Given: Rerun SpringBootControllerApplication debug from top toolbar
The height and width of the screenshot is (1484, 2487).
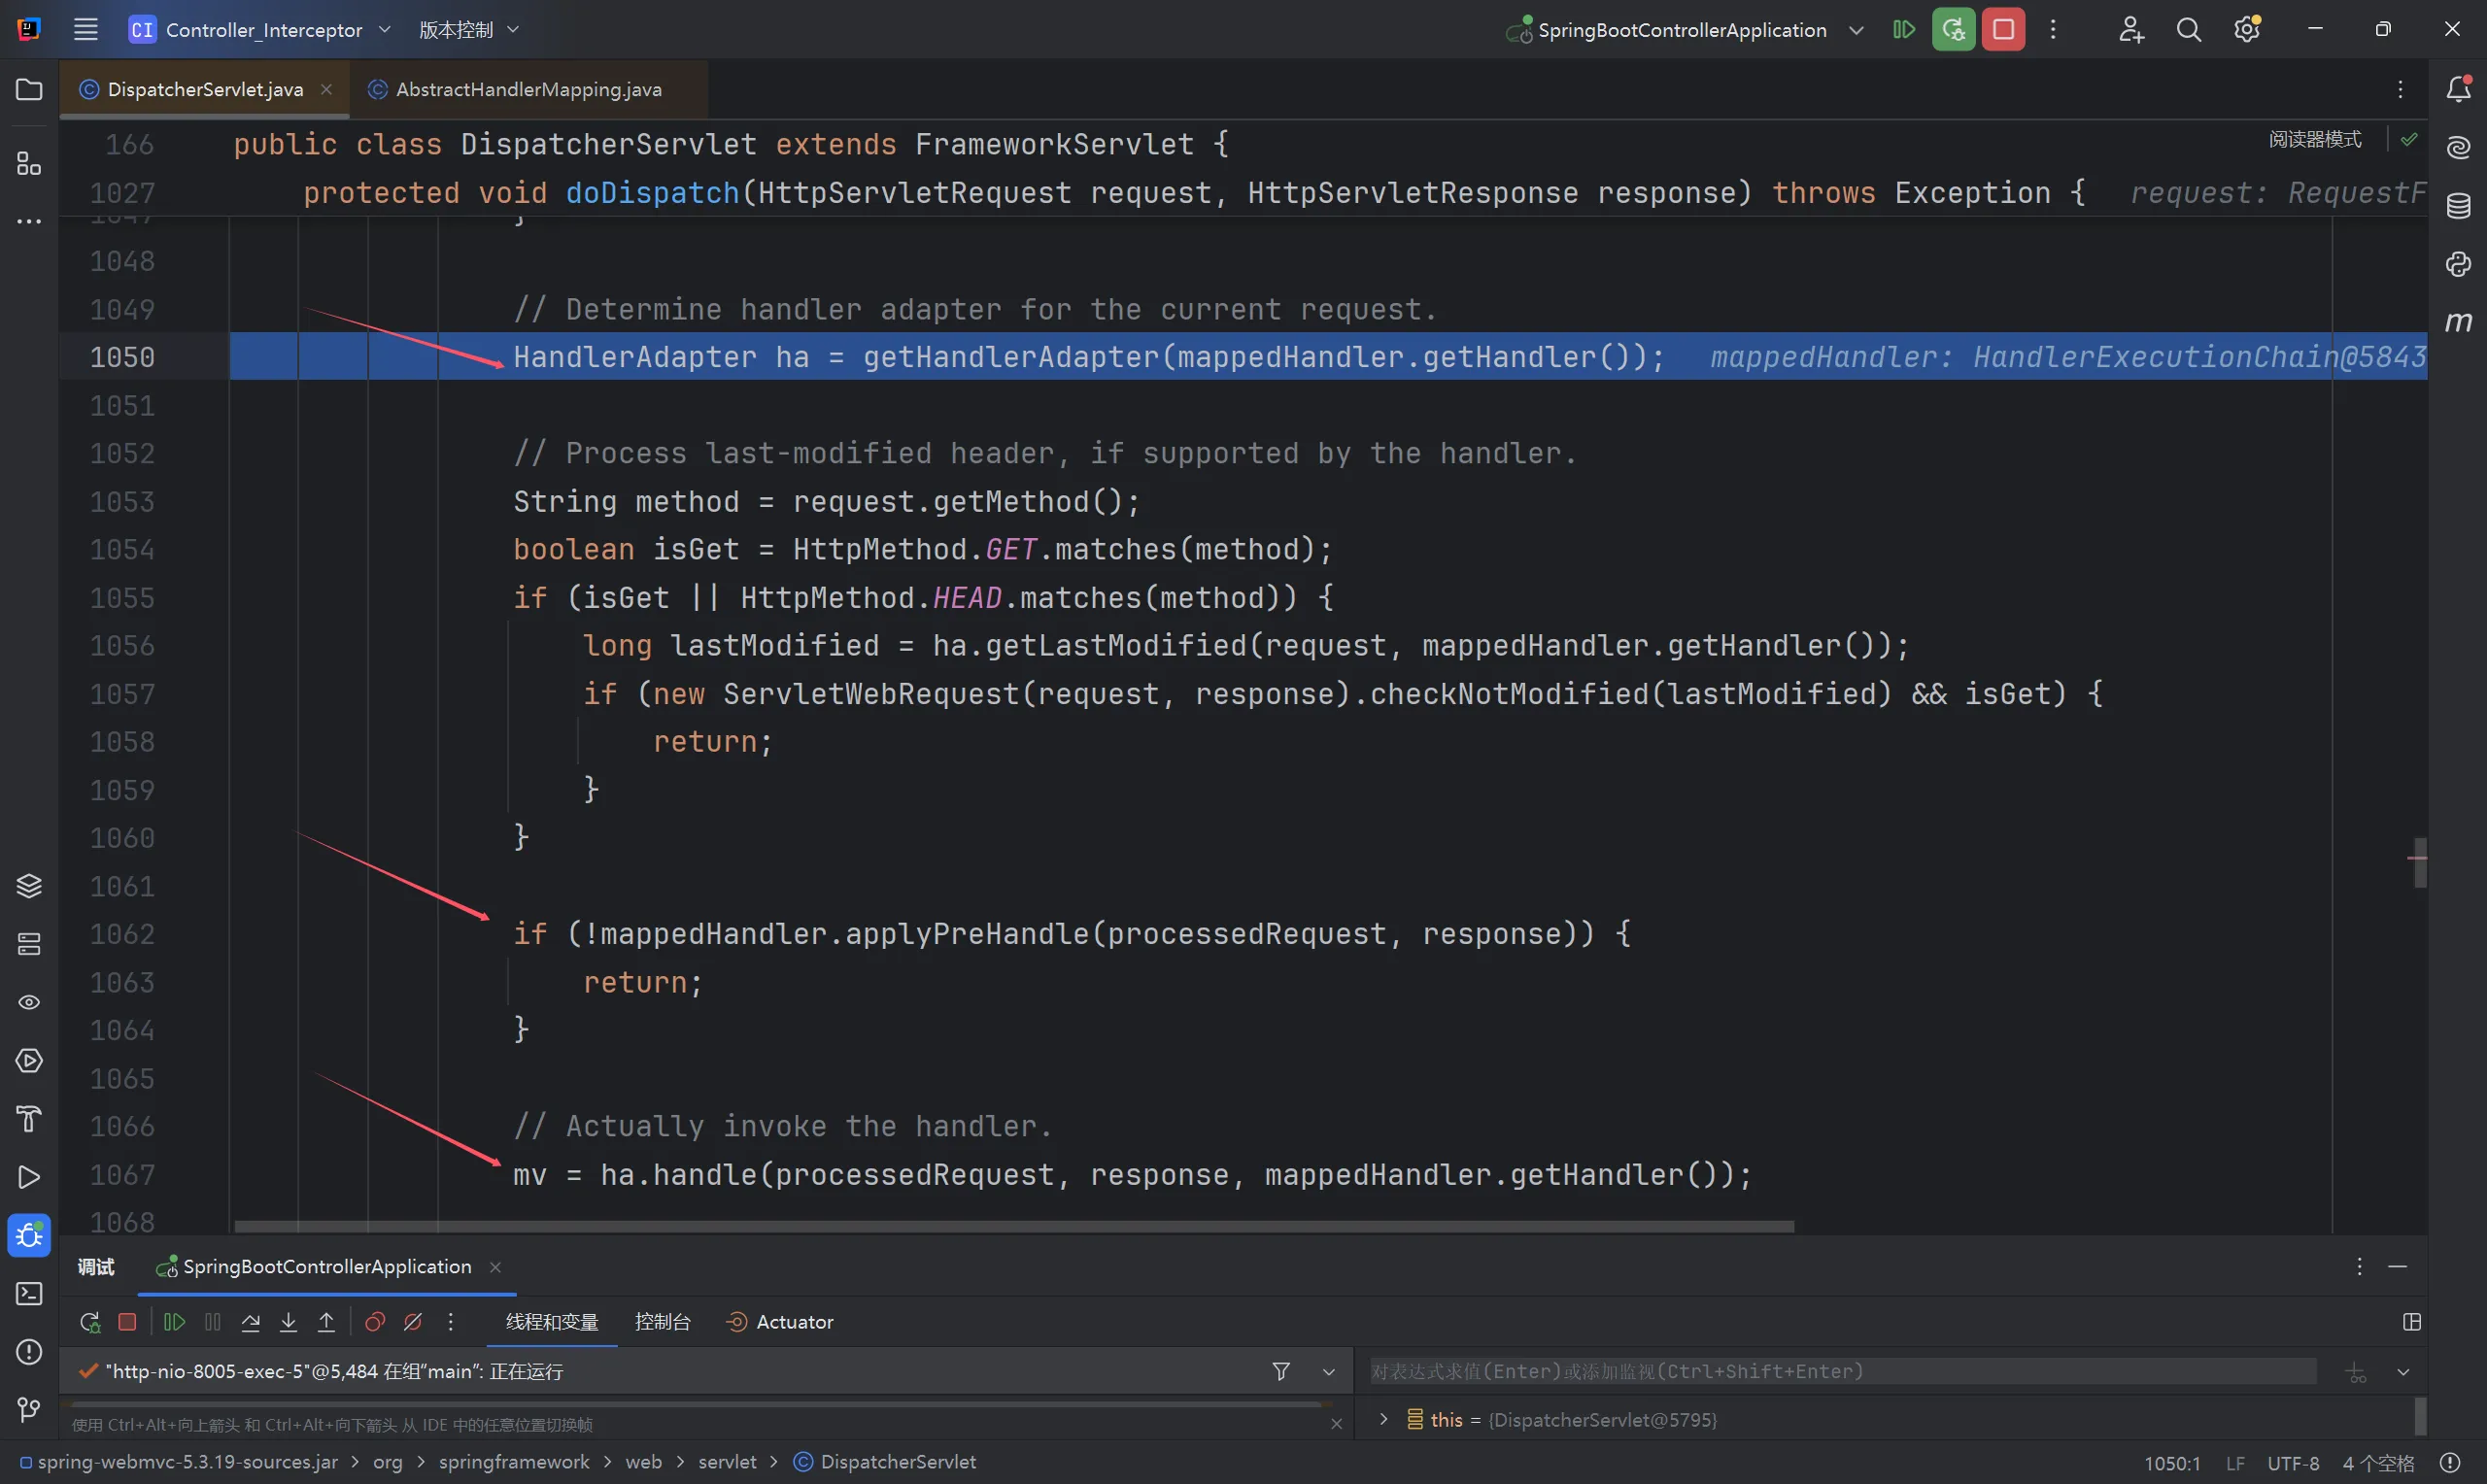Looking at the screenshot, I should pyautogui.click(x=1953, y=29).
